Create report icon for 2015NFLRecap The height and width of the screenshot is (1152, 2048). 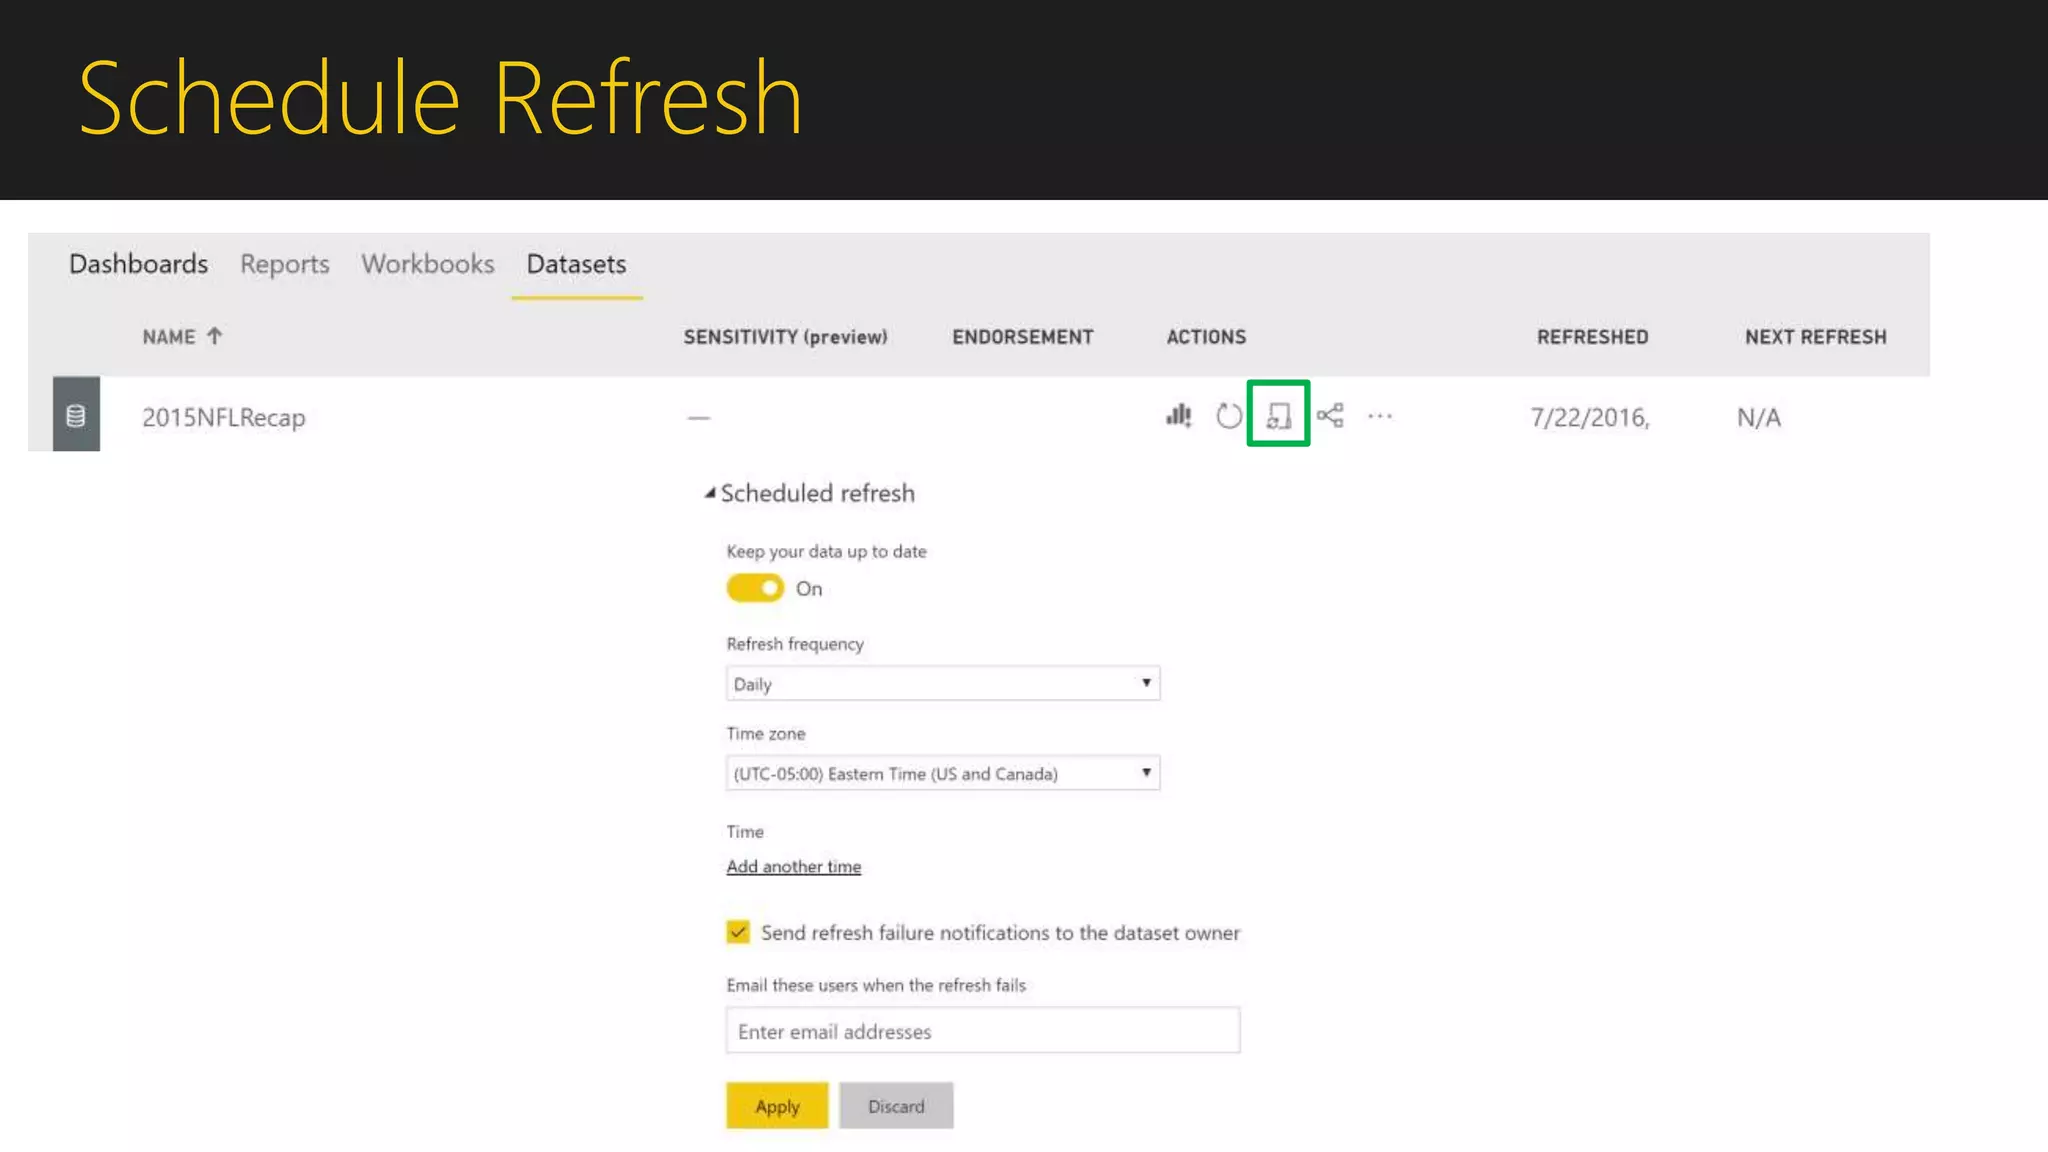pos(1179,415)
